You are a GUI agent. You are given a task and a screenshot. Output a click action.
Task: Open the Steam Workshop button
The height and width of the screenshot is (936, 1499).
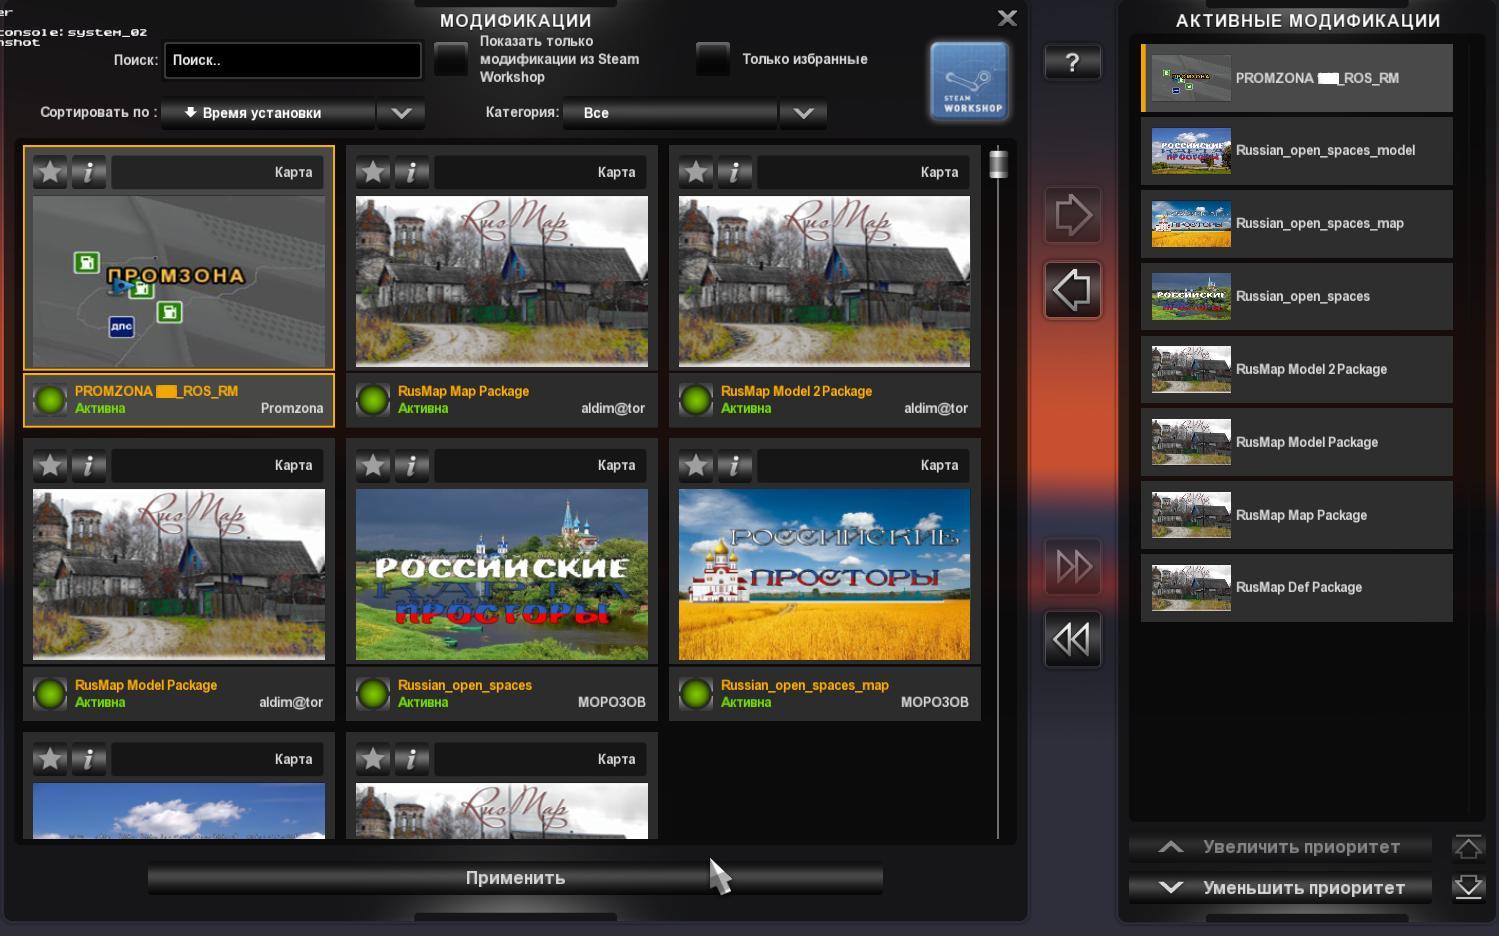[969, 82]
